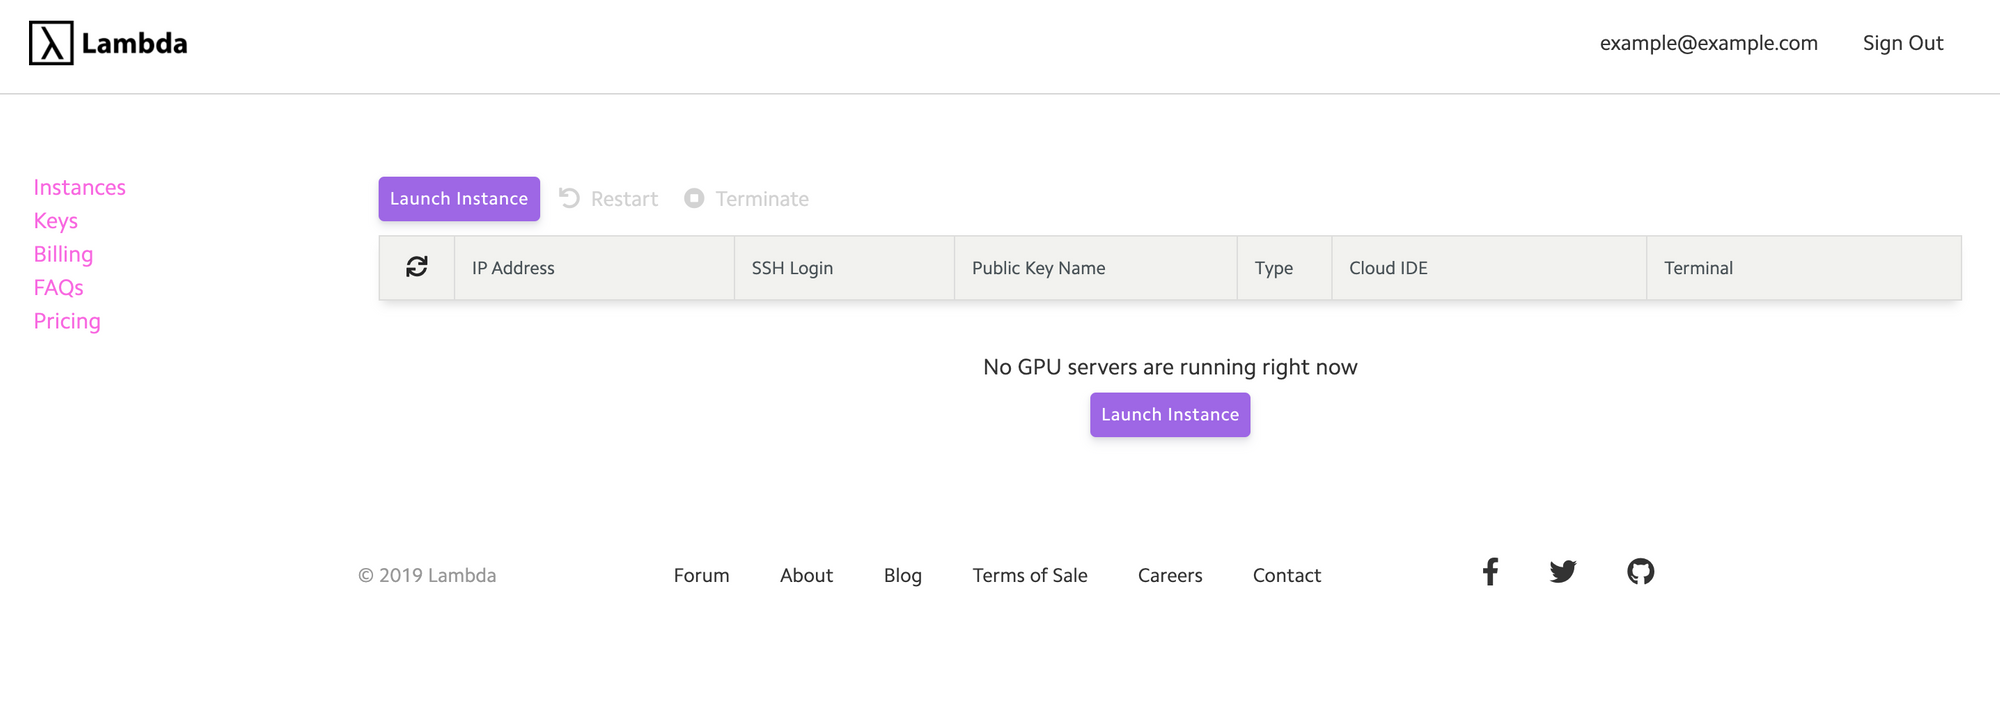Click the Terminate instance button
Image resolution: width=2000 pixels, height=727 pixels.
tap(747, 199)
